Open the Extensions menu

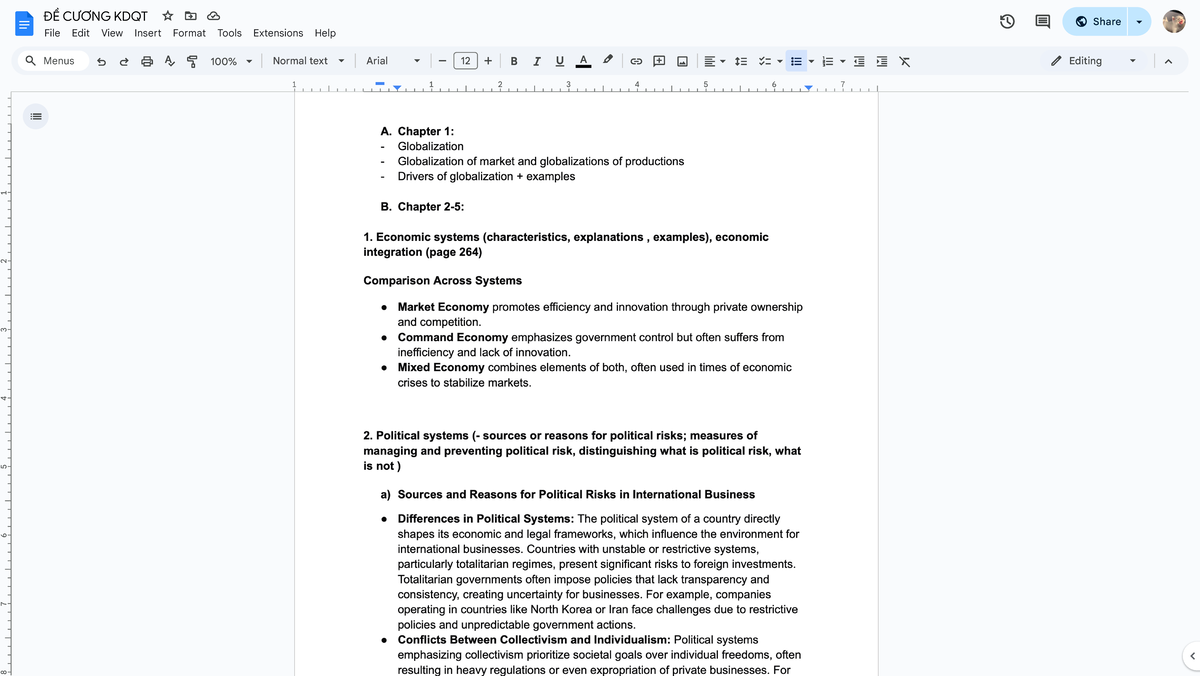tap(277, 32)
